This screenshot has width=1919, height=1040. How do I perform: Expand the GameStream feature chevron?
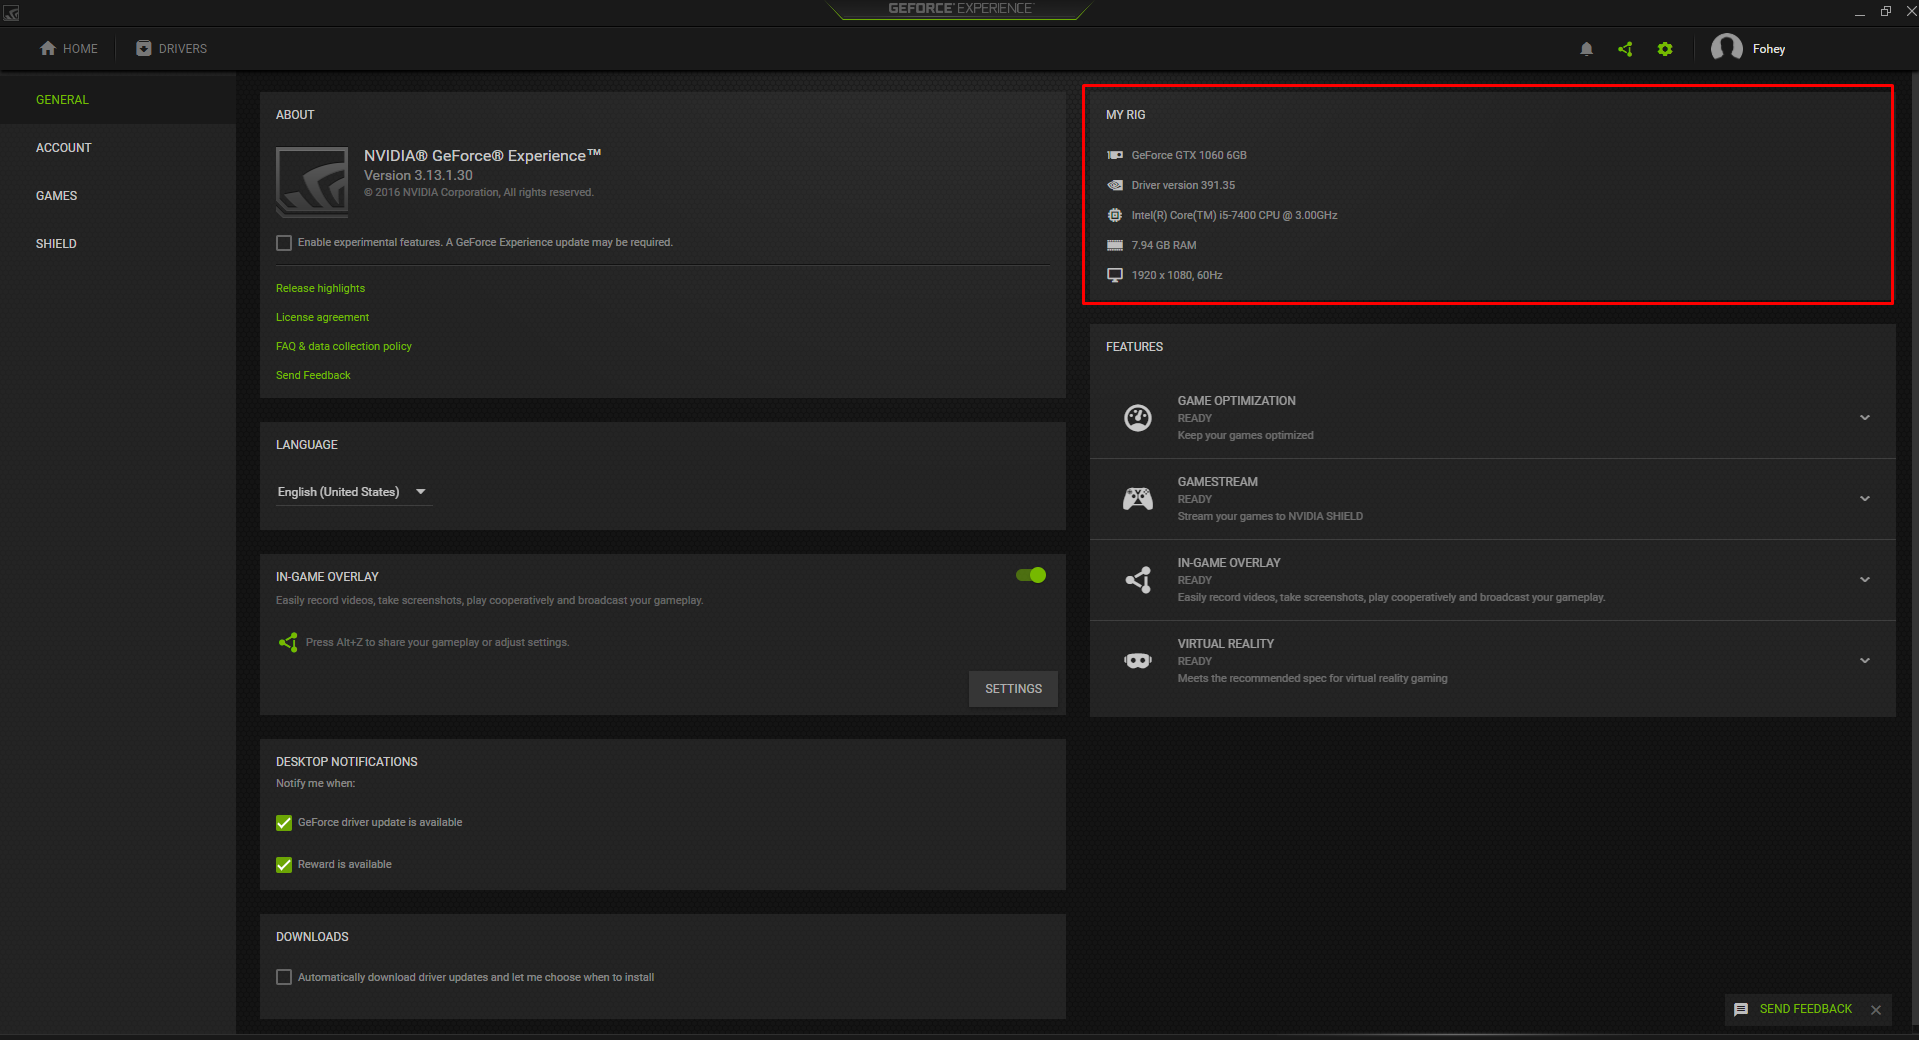pos(1865,499)
